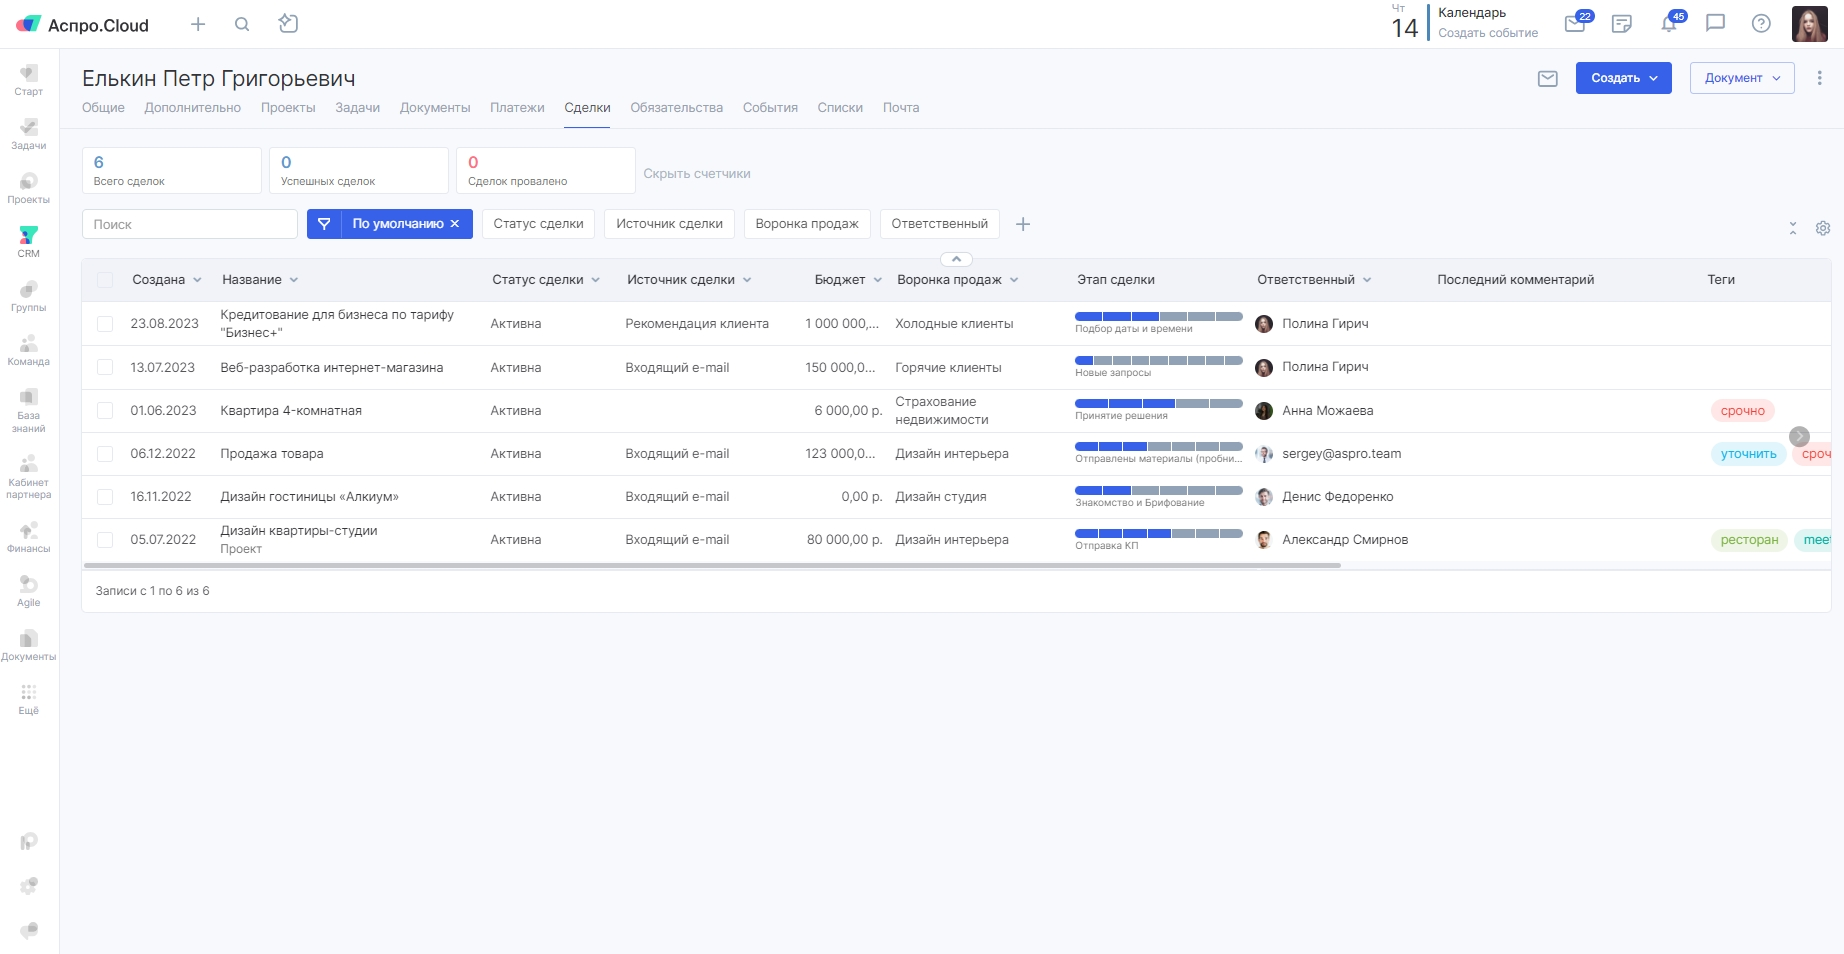Tick the checkbox for 23.08.2023 deal
This screenshot has height=954, width=1844.
(x=105, y=324)
